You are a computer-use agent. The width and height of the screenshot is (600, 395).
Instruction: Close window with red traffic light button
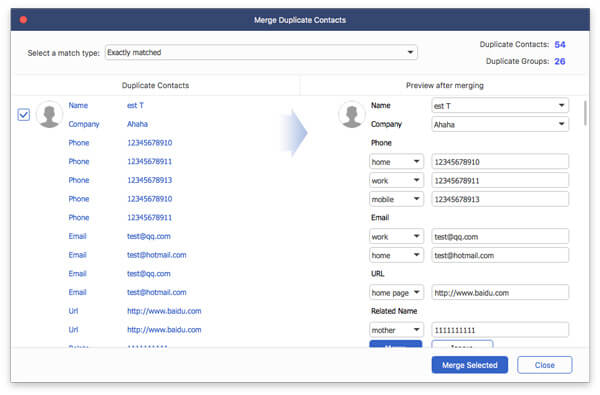(23, 20)
